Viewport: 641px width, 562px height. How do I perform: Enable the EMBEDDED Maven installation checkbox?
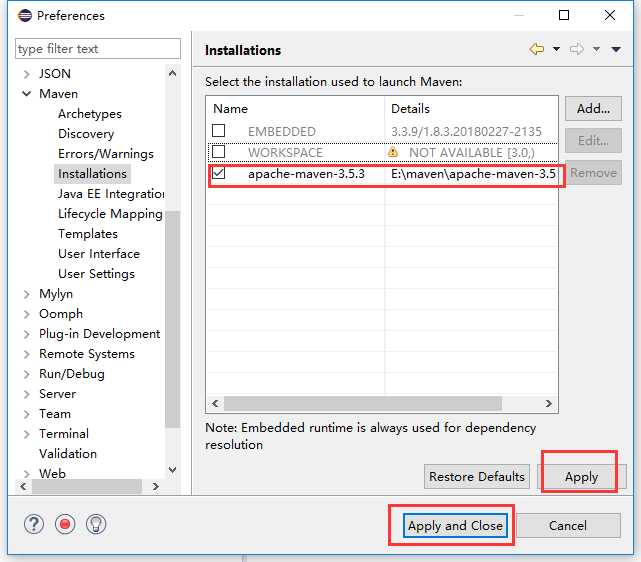tap(219, 131)
